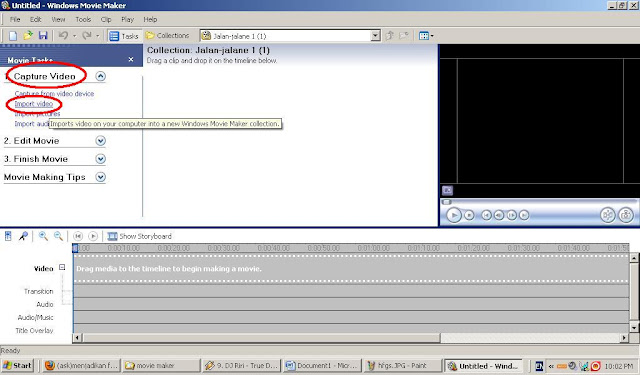Play the preview monitor video
The height and width of the screenshot is (375, 640).
coord(453,215)
